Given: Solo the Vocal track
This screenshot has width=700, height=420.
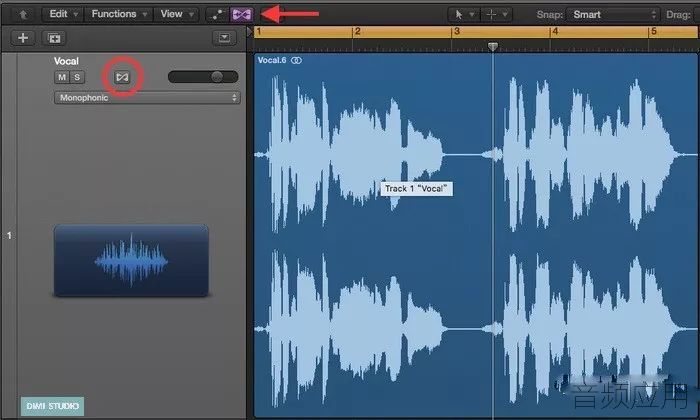Looking at the screenshot, I should click(x=77, y=77).
